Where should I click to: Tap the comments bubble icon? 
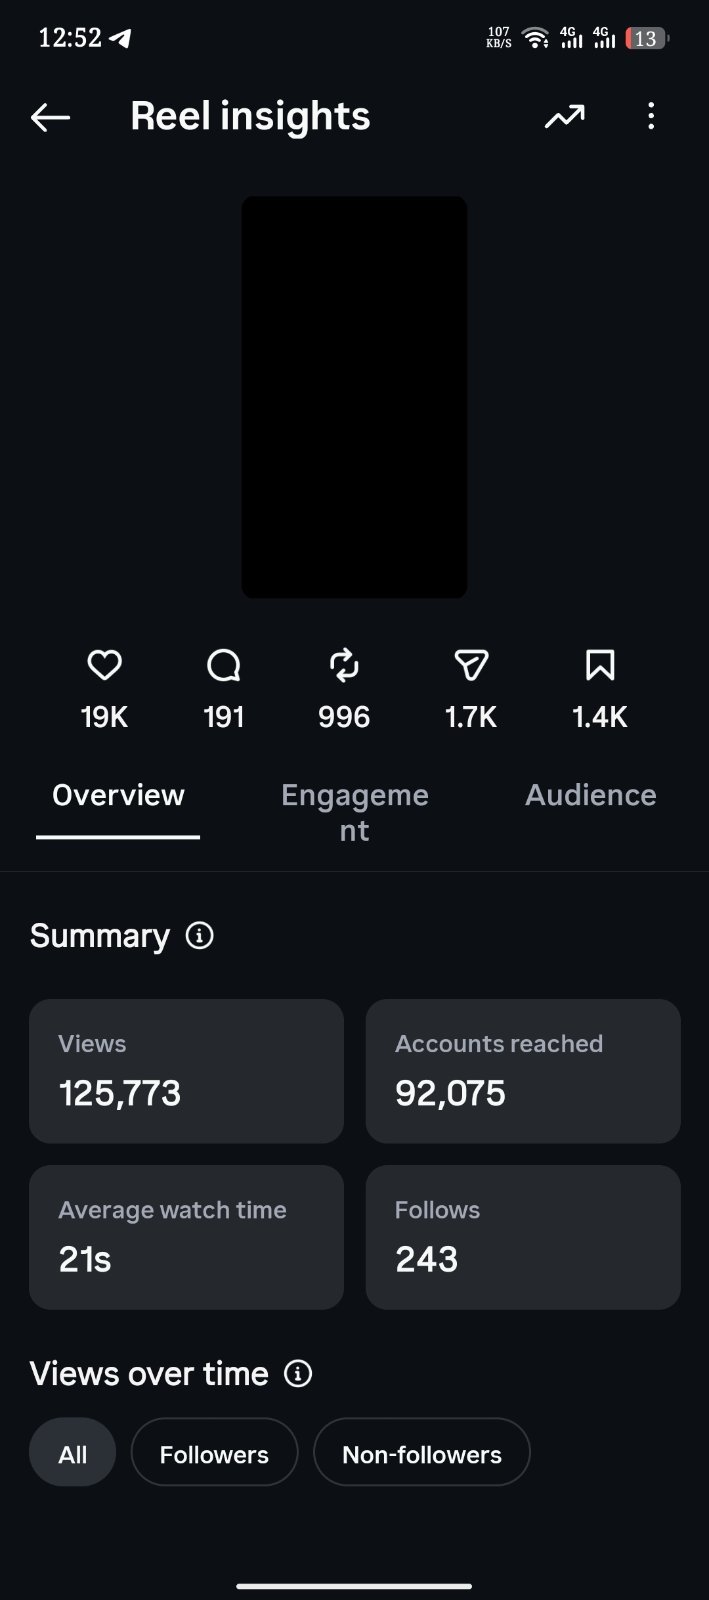click(224, 665)
